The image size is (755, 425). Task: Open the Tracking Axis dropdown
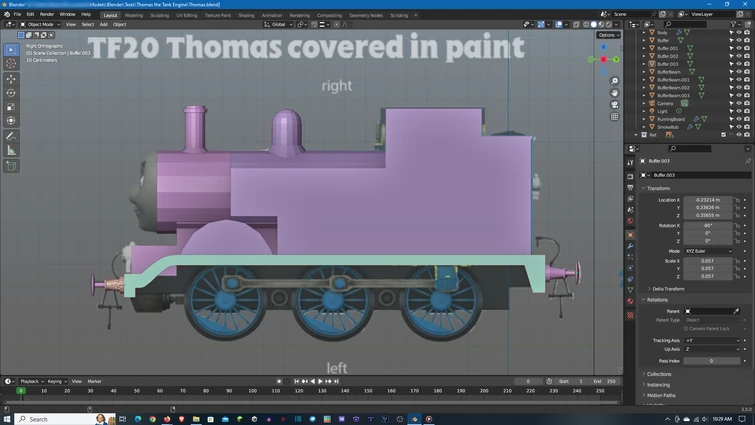click(712, 341)
